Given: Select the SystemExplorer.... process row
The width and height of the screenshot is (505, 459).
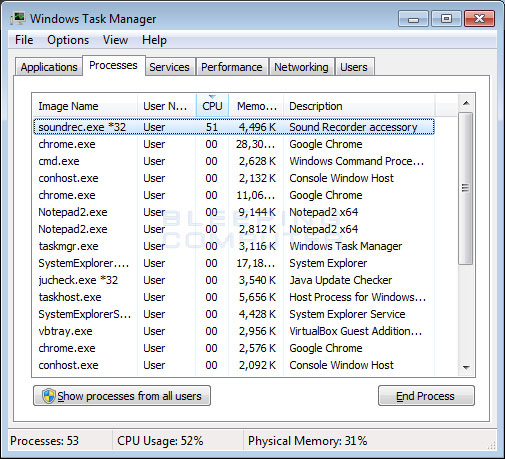Looking at the screenshot, I should 234,263.
